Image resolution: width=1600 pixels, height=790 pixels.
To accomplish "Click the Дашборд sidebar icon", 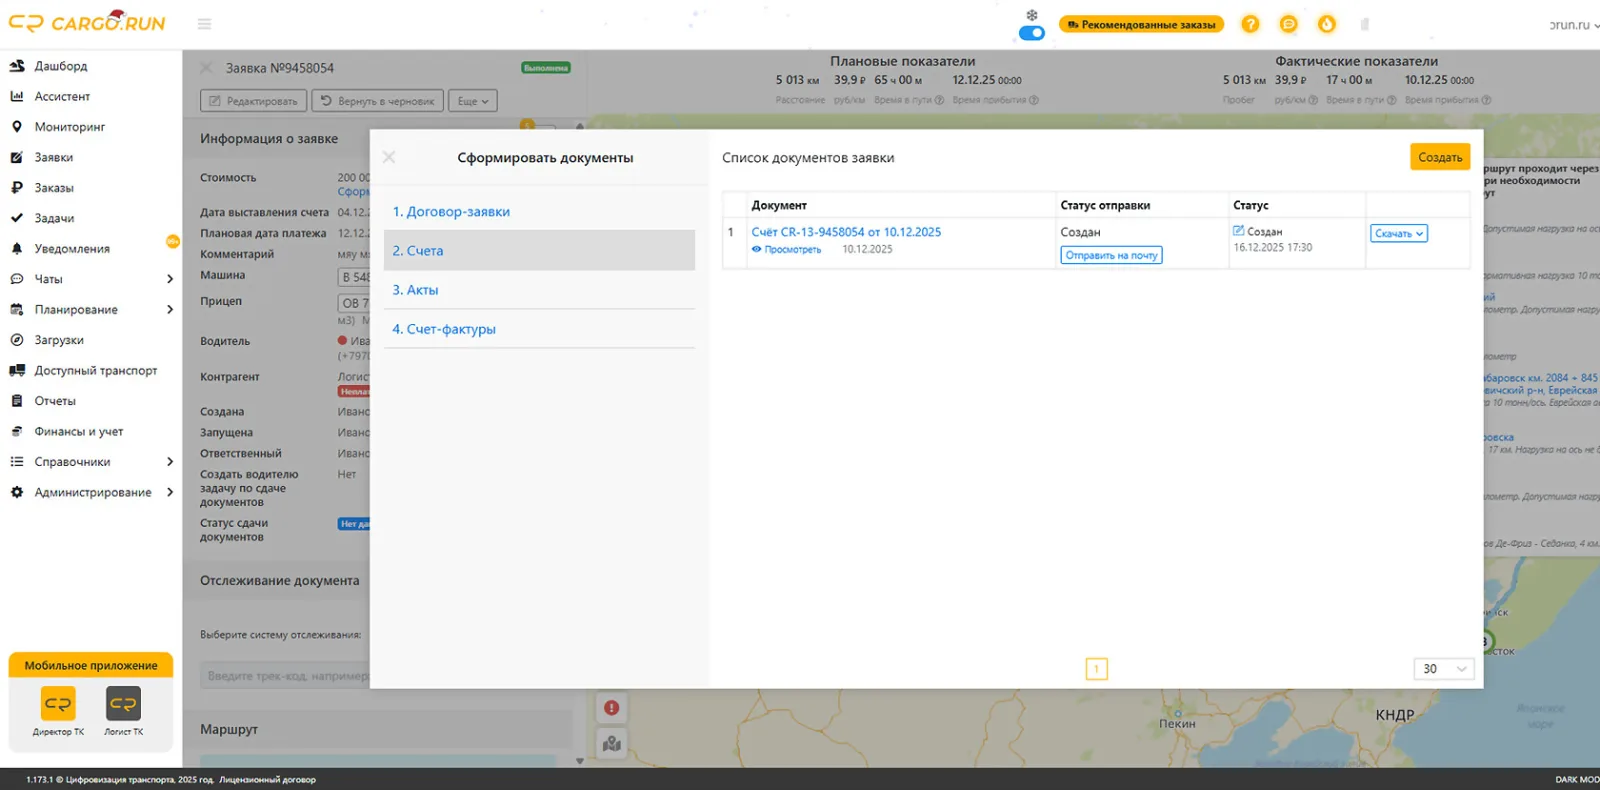I will 17,66.
